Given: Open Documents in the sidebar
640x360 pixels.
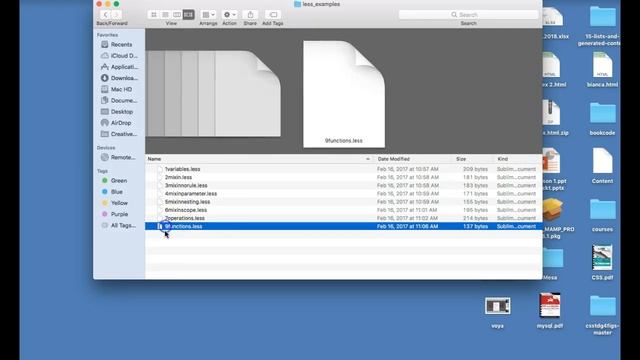Looking at the screenshot, I should (x=119, y=100).
